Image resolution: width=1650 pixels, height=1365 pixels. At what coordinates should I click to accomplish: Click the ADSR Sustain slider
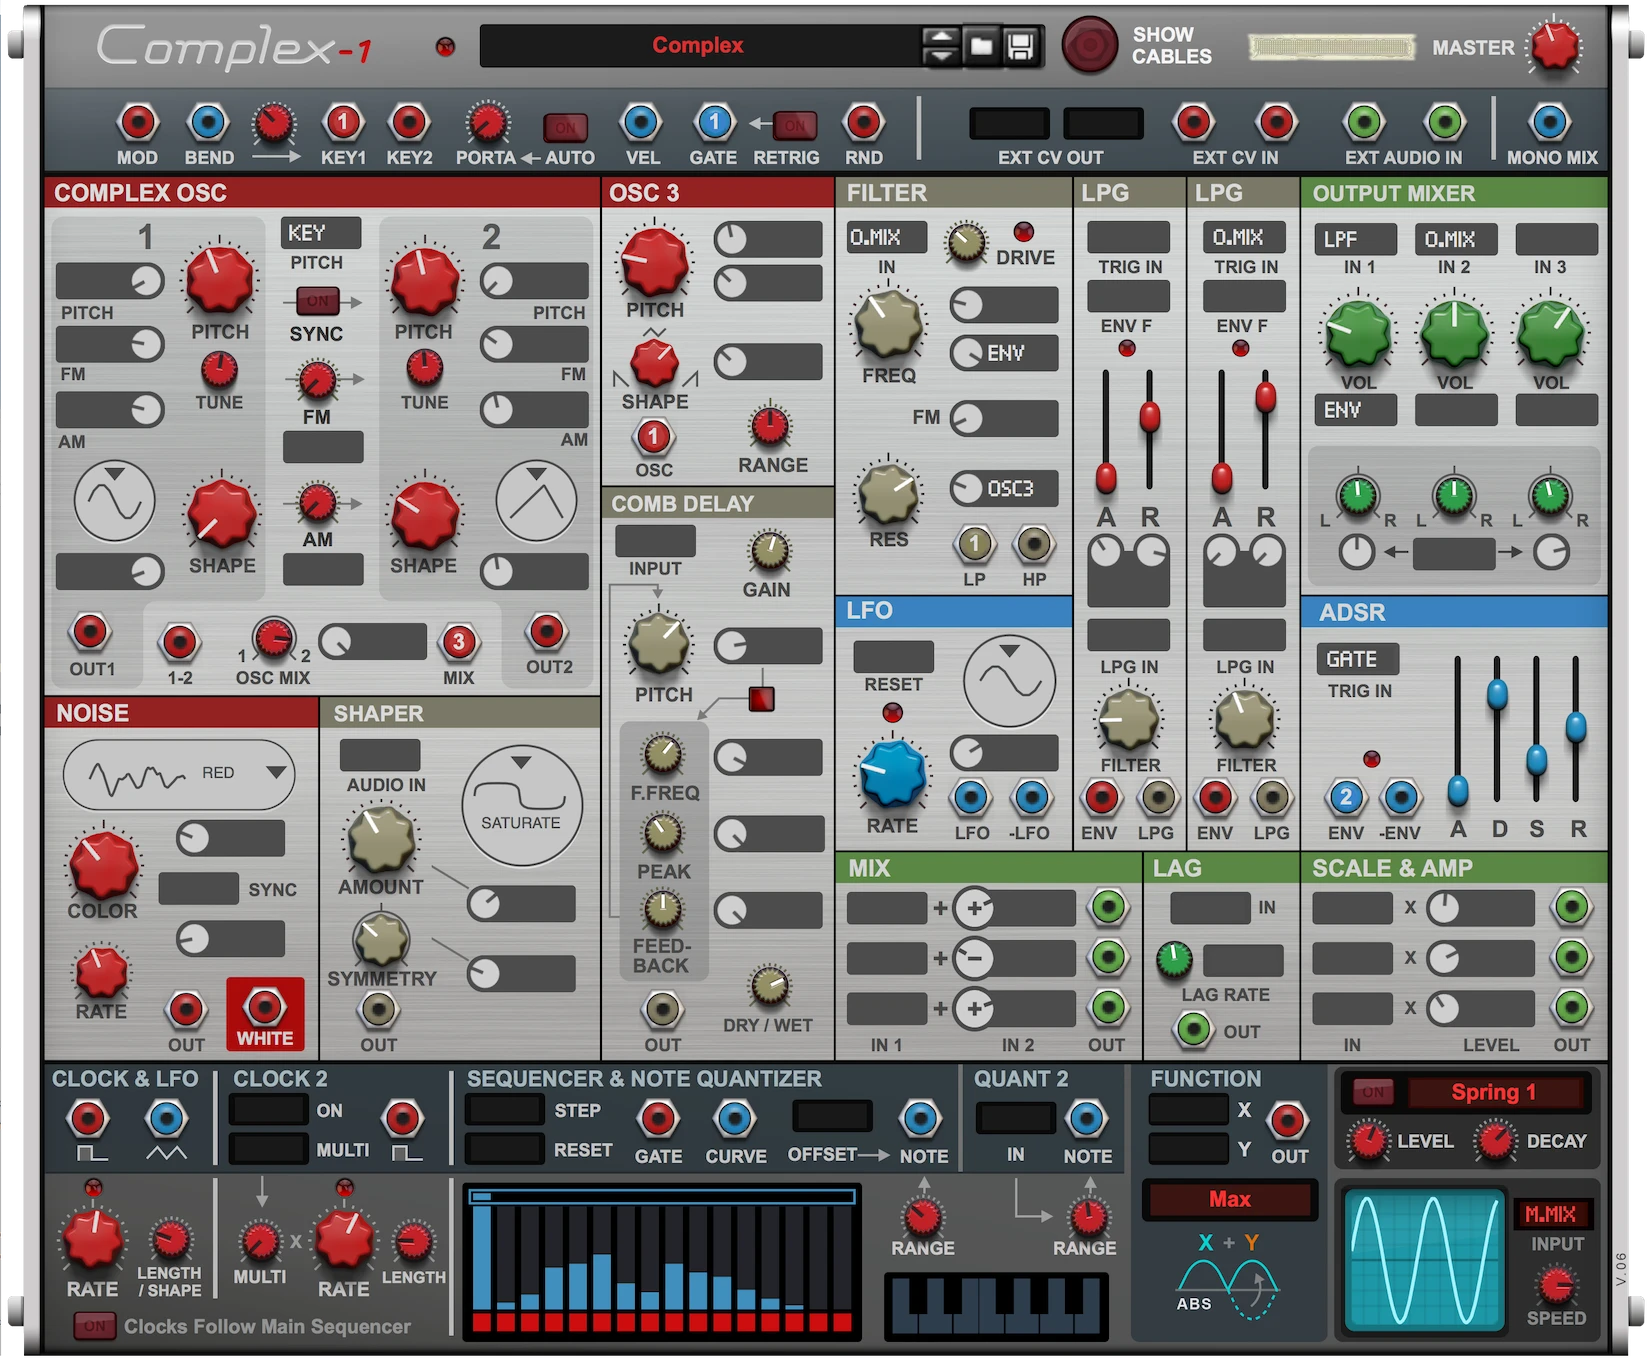[1537, 760]
